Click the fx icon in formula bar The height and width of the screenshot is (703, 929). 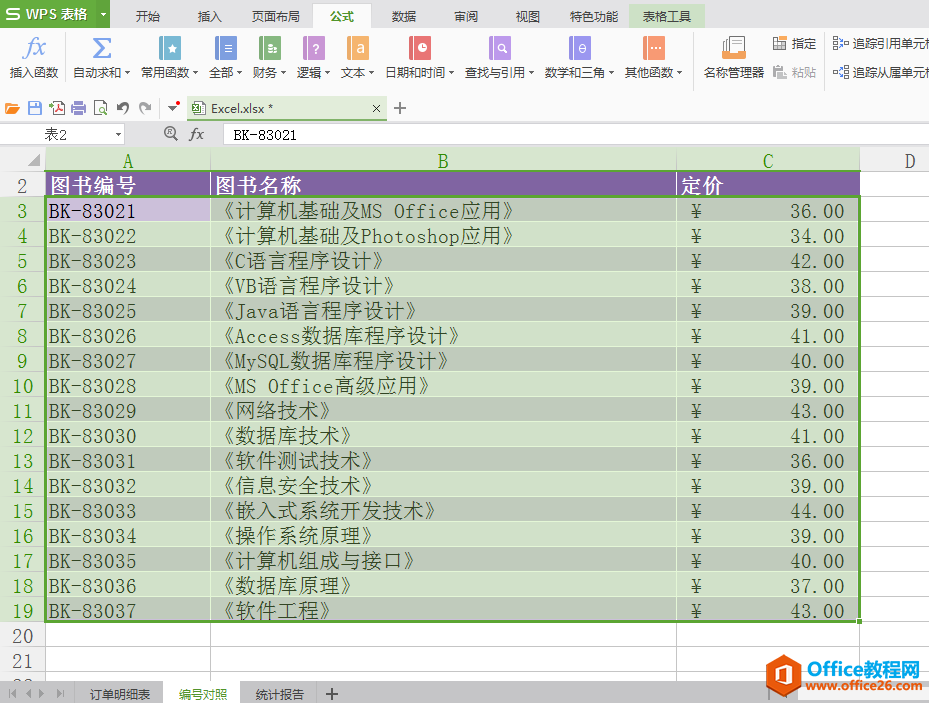pos(196,134)
